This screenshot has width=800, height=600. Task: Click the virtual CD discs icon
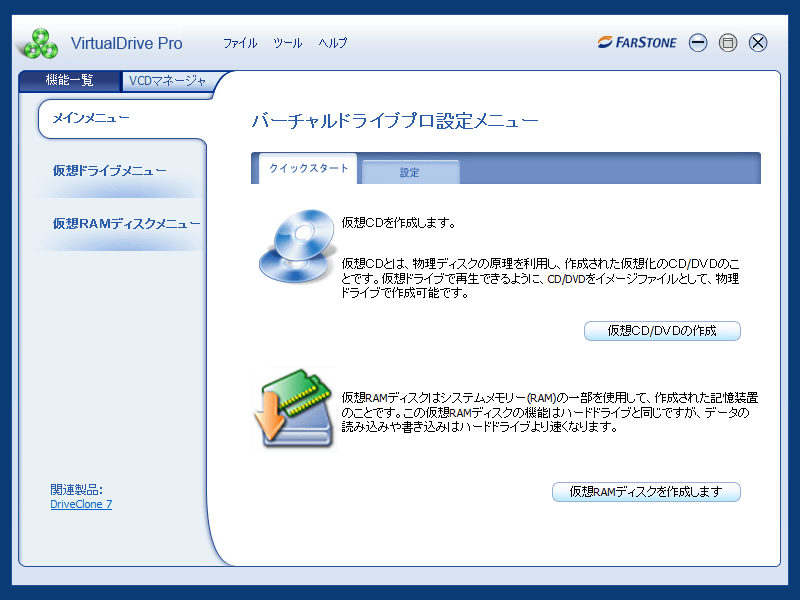point(298,246)
